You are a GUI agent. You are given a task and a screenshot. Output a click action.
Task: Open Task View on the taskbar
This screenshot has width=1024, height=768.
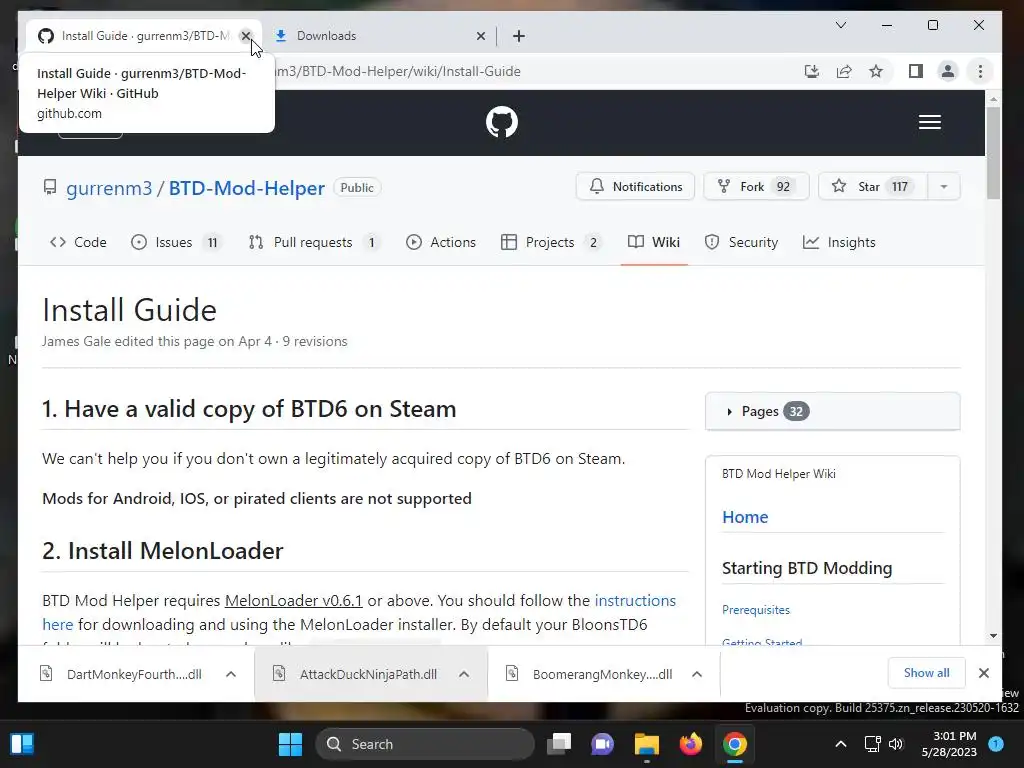click(x=559, y=744)
